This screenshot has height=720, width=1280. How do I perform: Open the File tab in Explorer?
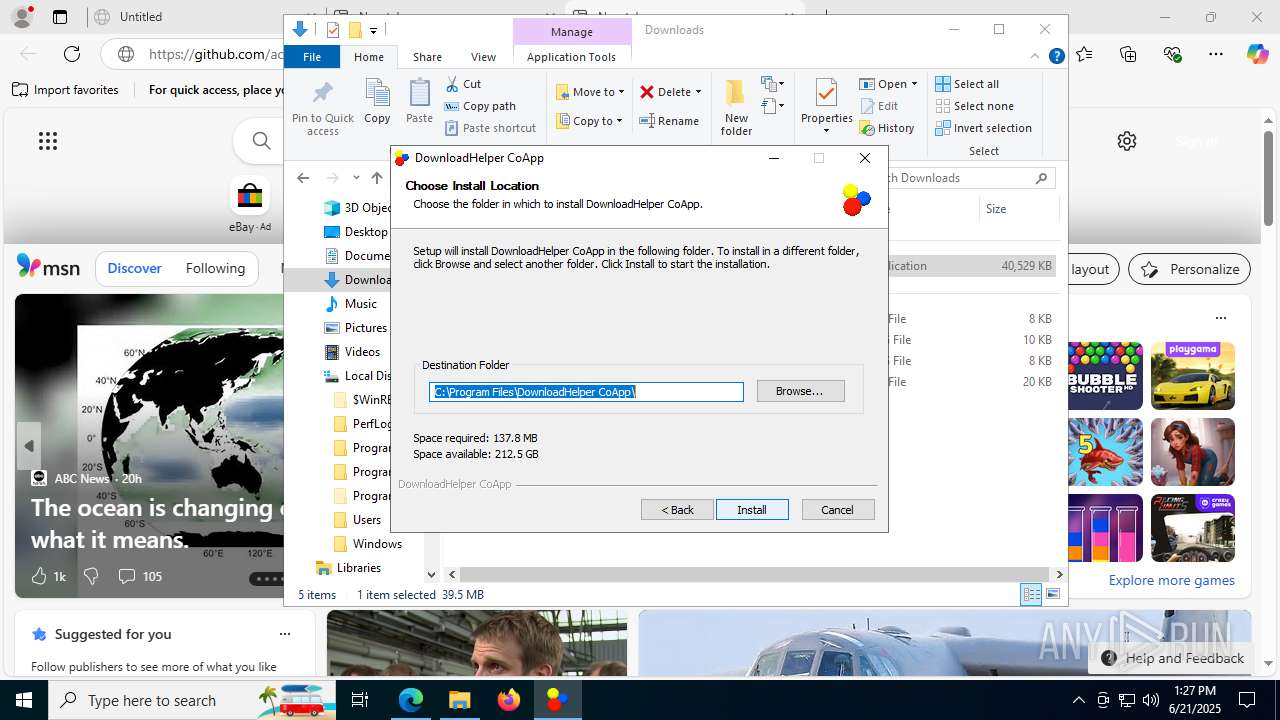tap(312, 57)
